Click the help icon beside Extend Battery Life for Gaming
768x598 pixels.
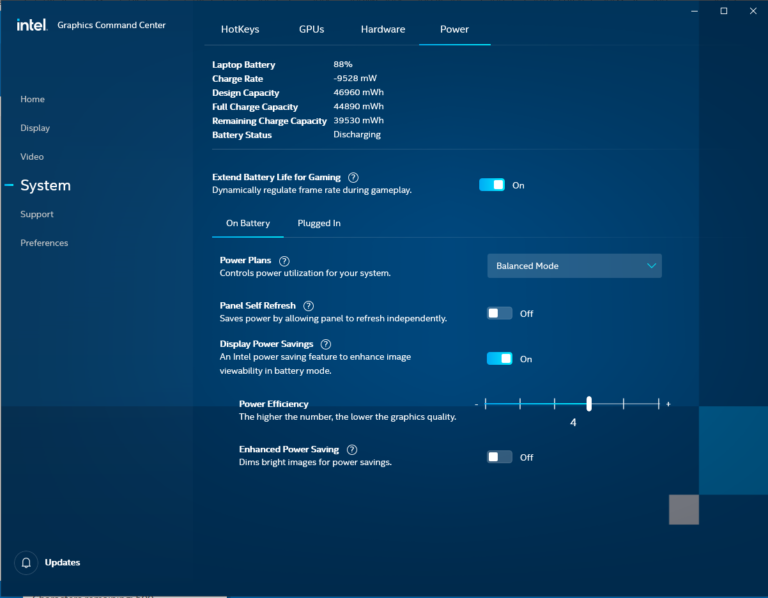coord(353,177)
